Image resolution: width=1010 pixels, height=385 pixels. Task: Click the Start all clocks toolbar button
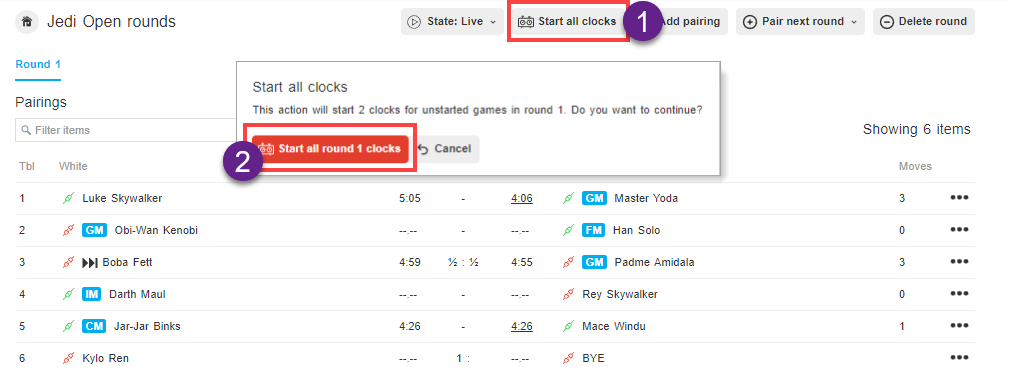567,22
